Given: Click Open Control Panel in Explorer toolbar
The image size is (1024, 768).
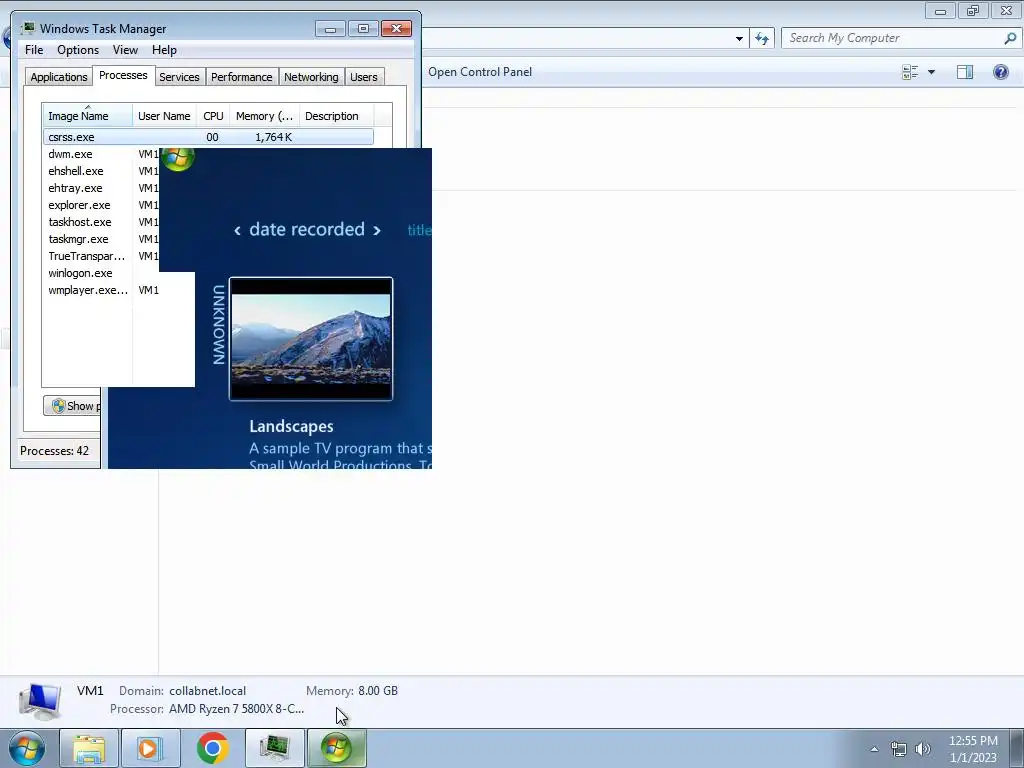Looking at the screenshot, I should pyautogui.click(x=480, y=72).
